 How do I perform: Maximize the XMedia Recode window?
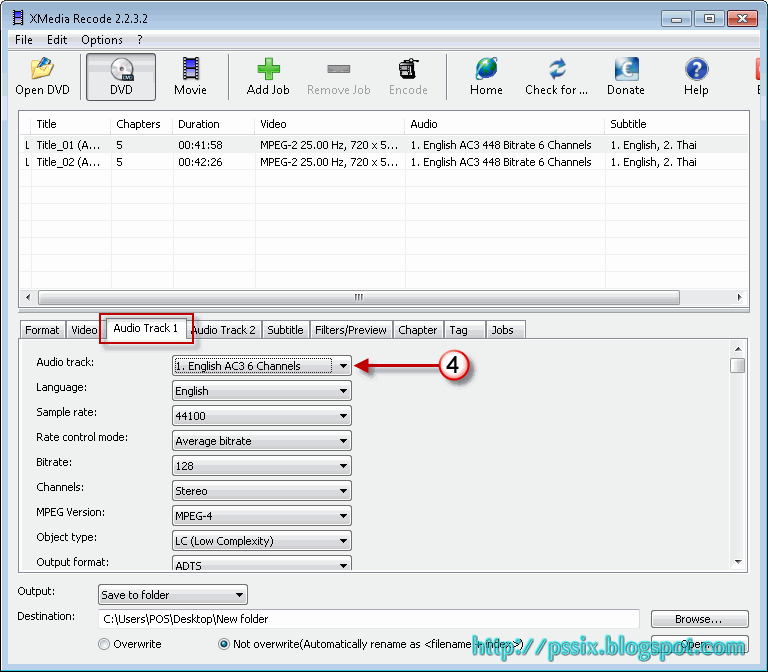click(709, 19)
